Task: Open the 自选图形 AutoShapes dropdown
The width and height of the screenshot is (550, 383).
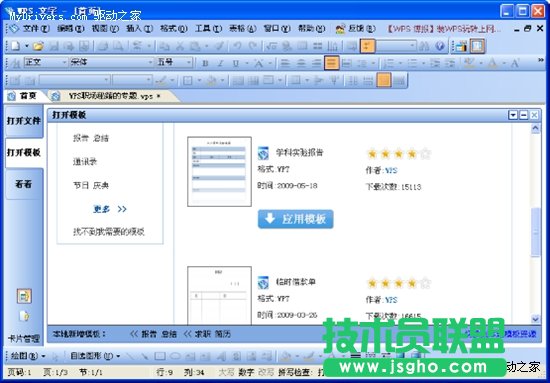Action: tap(95, 356)
